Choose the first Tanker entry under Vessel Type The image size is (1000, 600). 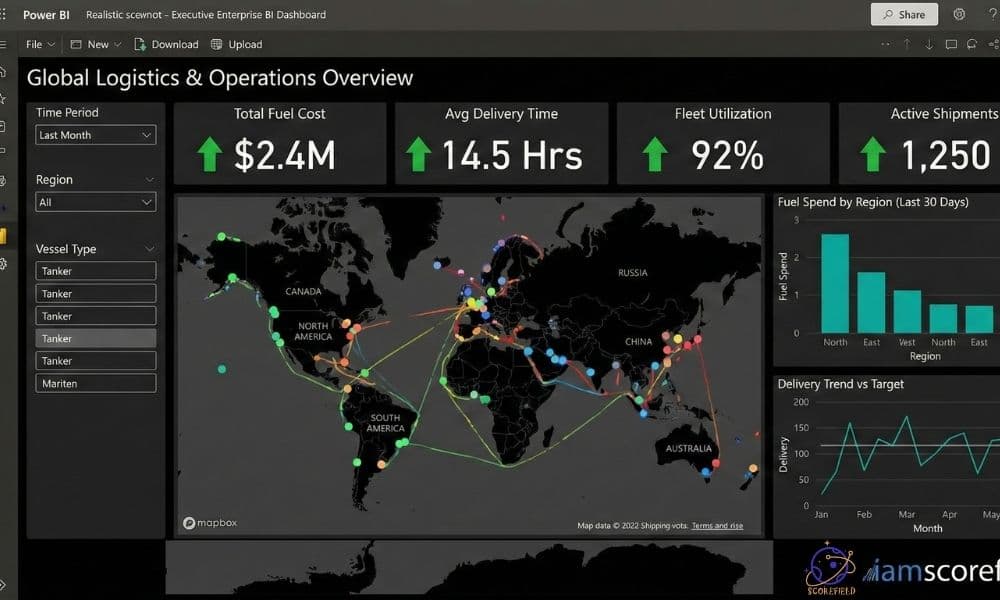pyautogui.click(x=95, y=270)
